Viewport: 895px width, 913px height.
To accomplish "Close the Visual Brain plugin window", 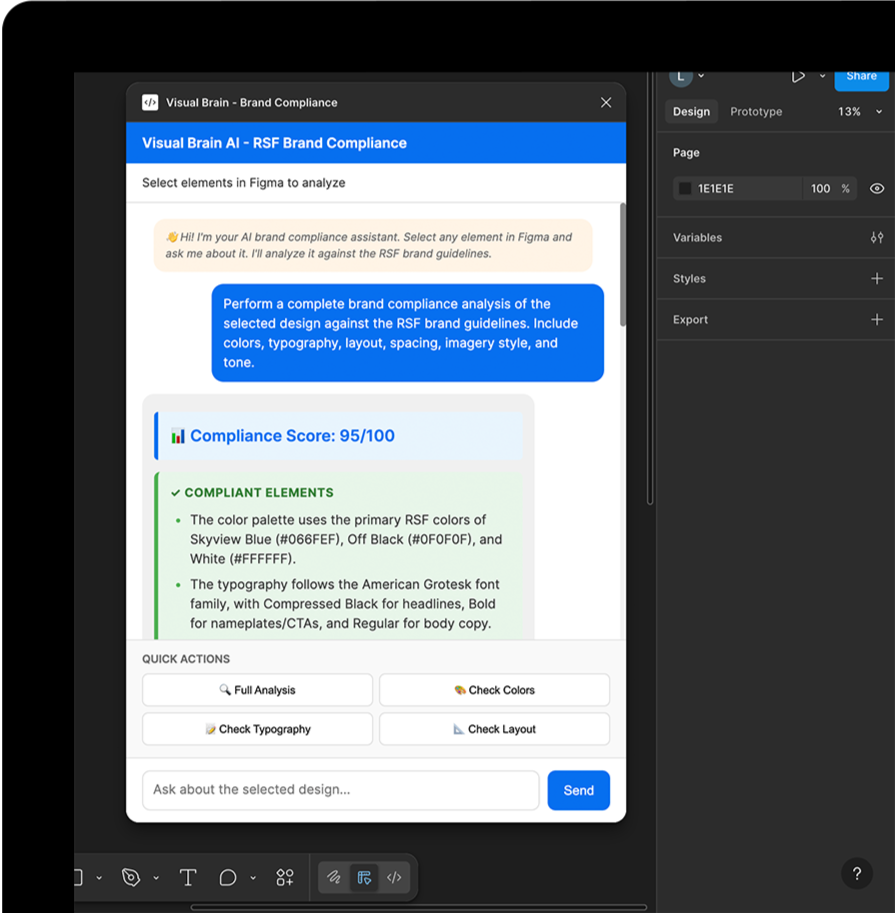I will click(606, 102).
